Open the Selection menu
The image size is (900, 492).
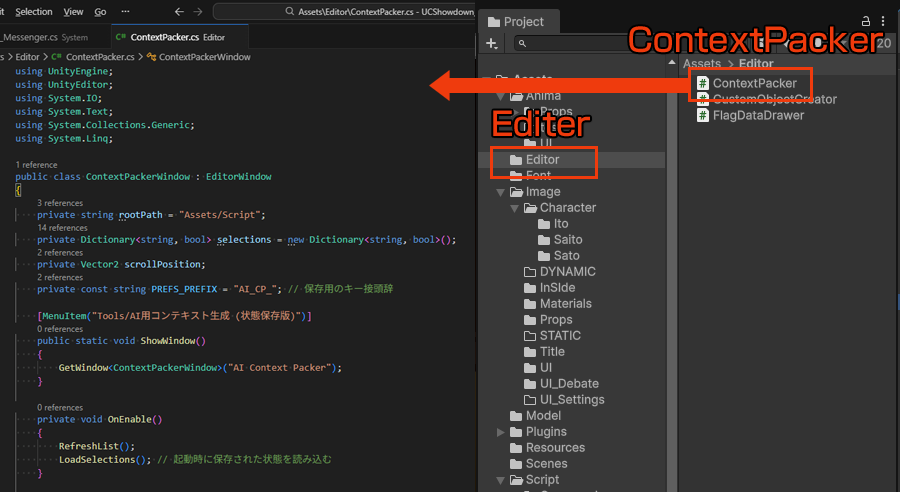point(34,12)
